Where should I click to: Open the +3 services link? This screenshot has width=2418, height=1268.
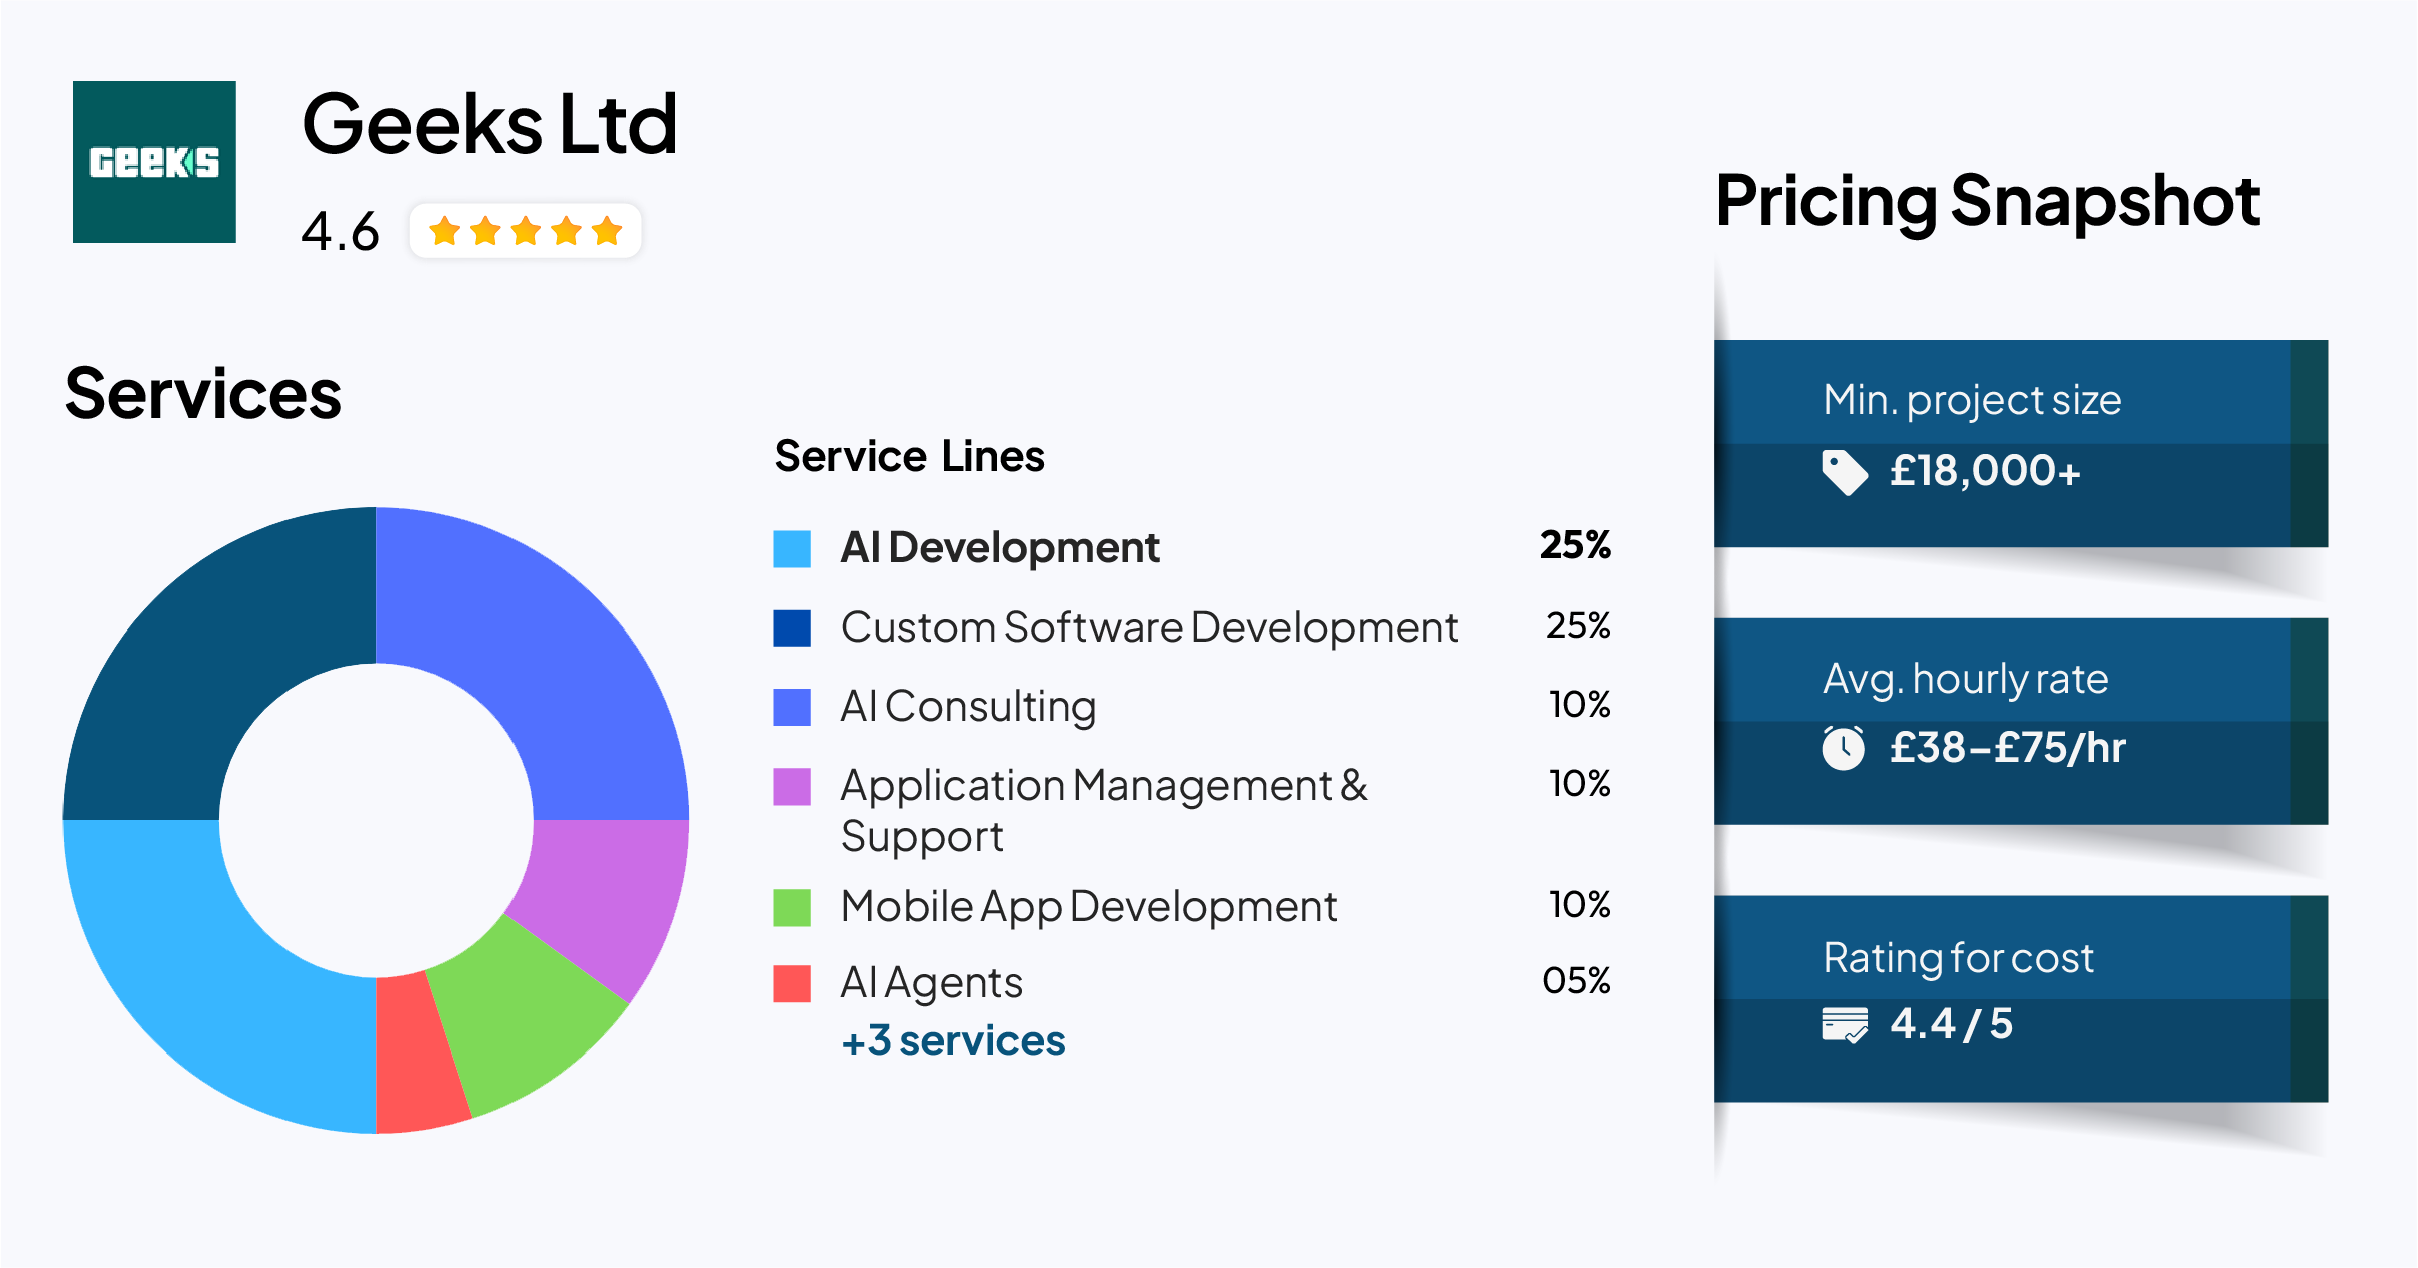[x=953, y=1040]
